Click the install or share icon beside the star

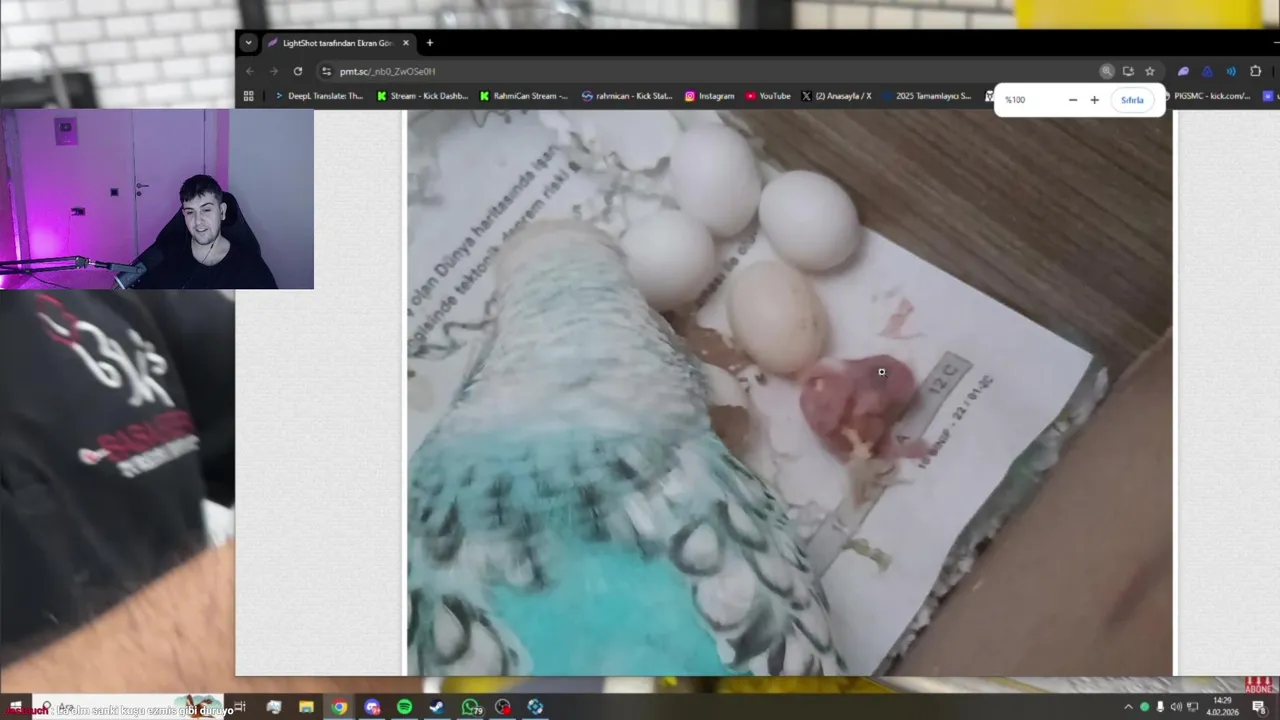coord(1128,71)
